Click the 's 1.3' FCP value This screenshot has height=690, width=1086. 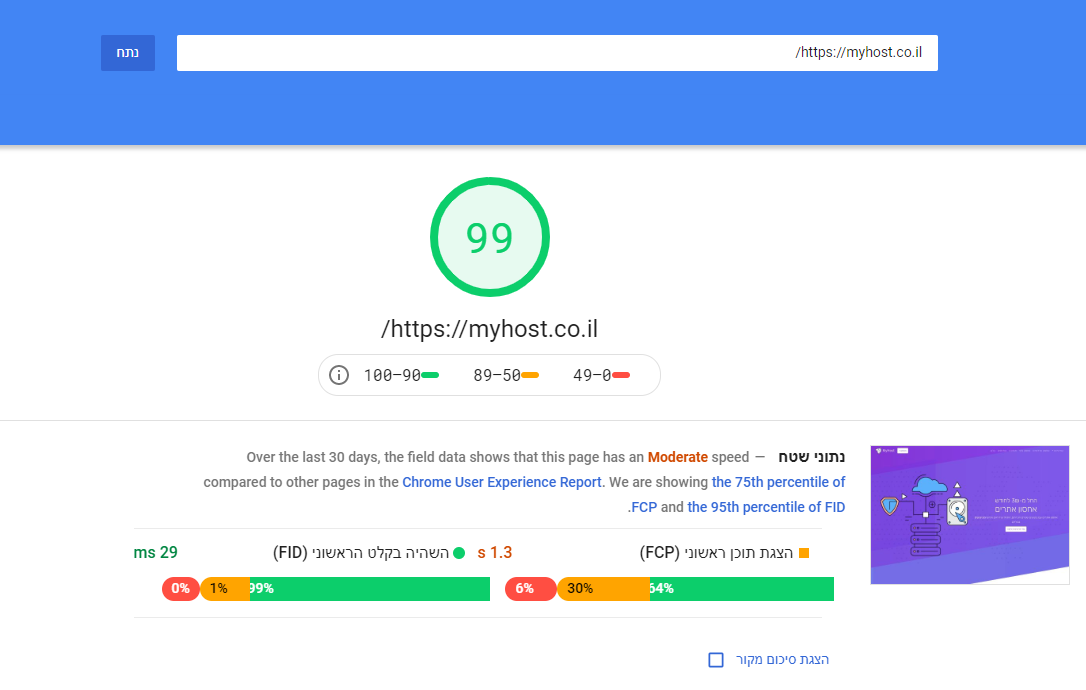[495, 552]
